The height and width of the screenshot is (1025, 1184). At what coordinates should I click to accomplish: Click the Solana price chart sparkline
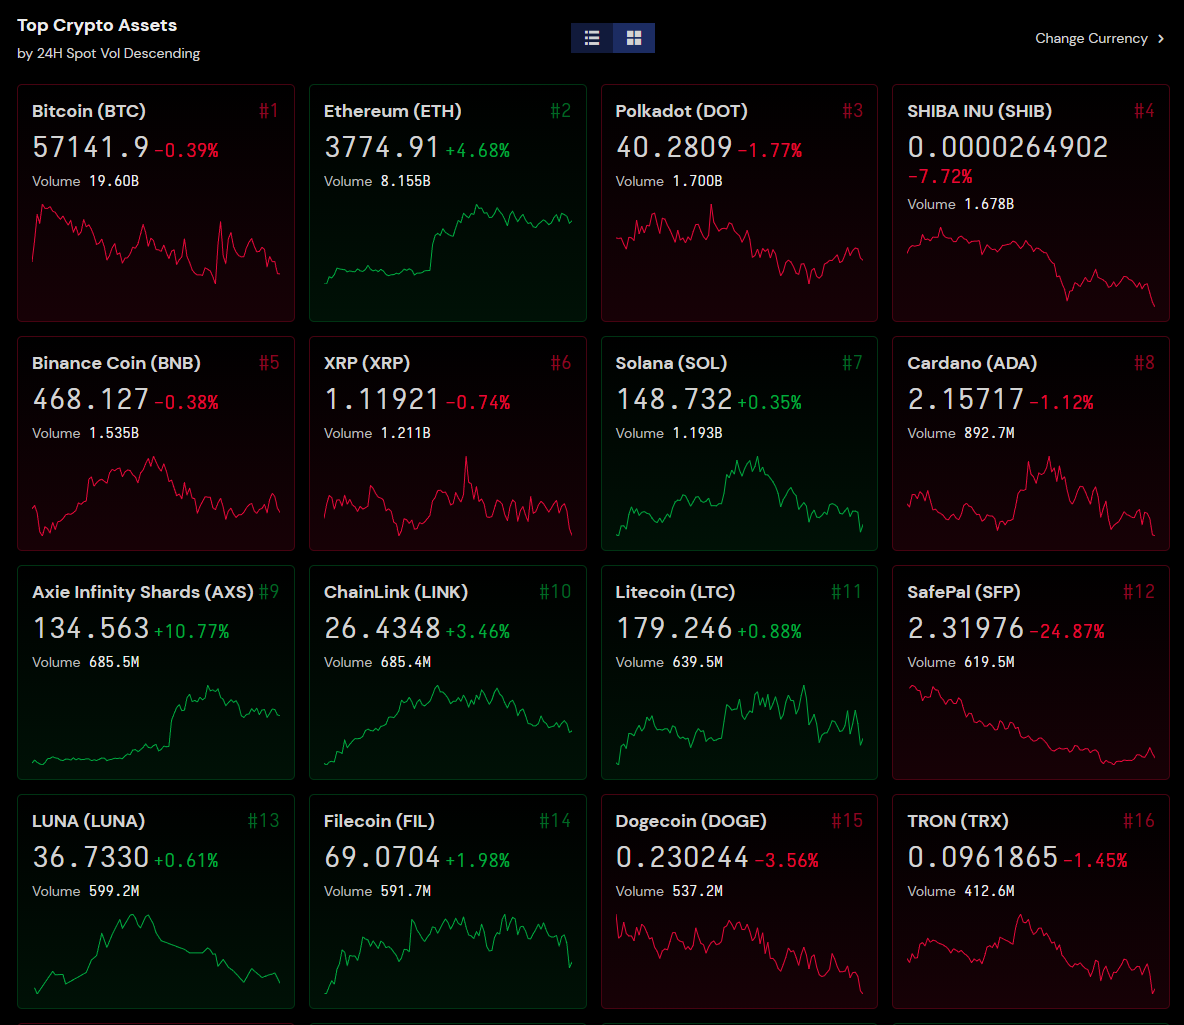click(x=739, y=496)
